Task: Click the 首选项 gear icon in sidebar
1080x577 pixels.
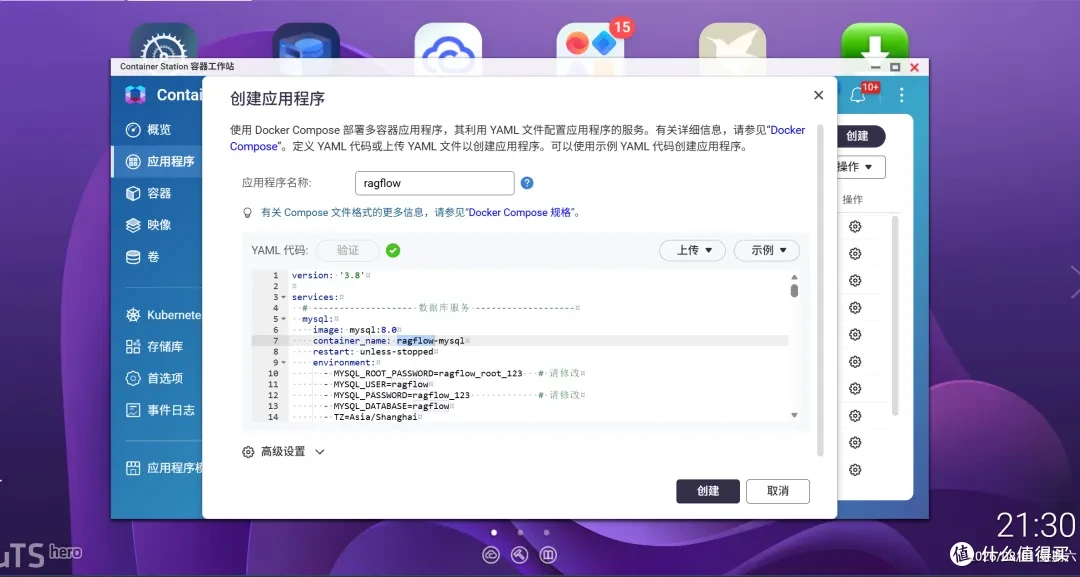Action: [x=133, y=378]
